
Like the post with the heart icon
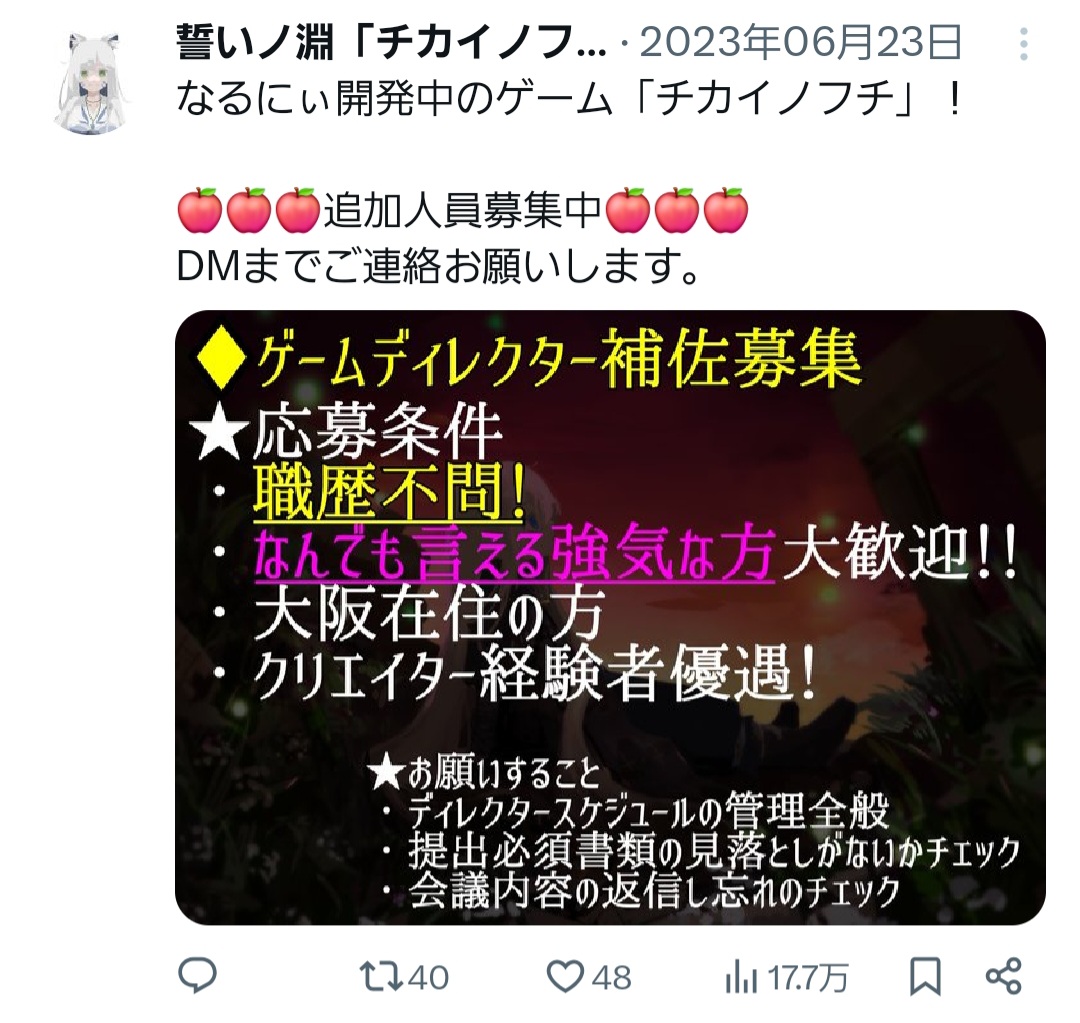coord(565,977)
